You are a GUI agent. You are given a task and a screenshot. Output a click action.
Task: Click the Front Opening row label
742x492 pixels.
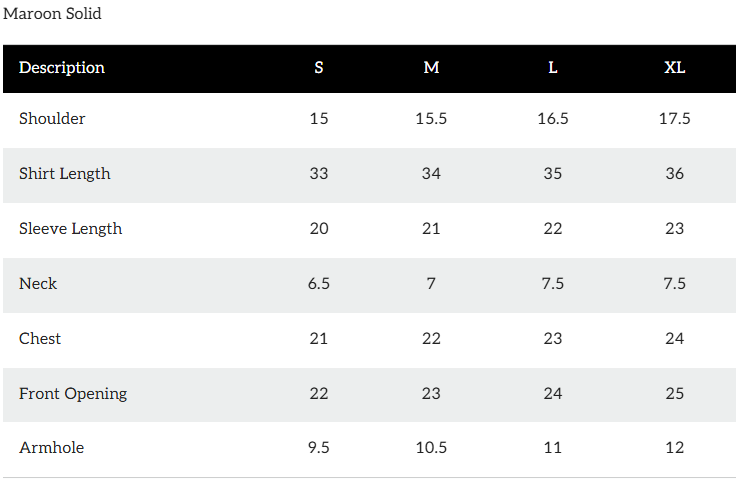[x=73, y=394]
